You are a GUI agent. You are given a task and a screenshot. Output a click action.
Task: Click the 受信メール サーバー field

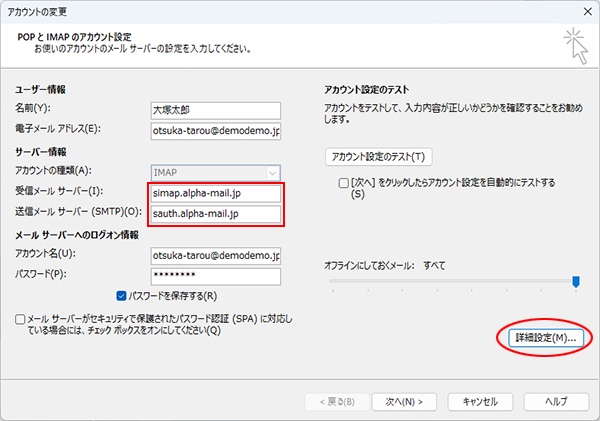click(214, 192)
